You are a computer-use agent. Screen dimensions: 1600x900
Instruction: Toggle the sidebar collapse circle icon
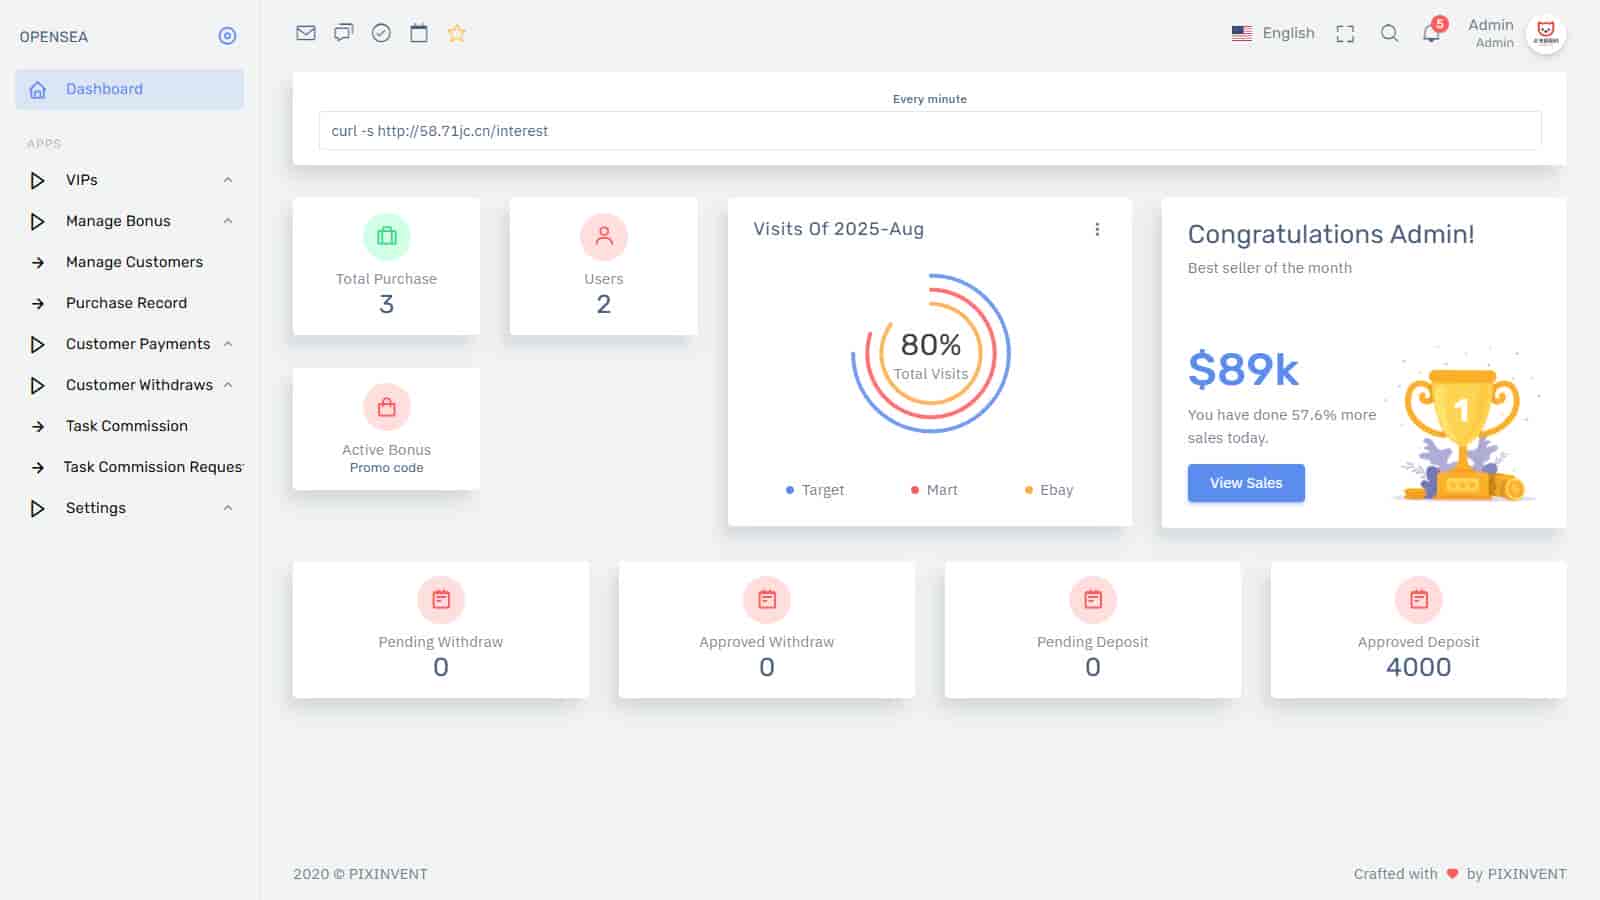coord(227,36)
